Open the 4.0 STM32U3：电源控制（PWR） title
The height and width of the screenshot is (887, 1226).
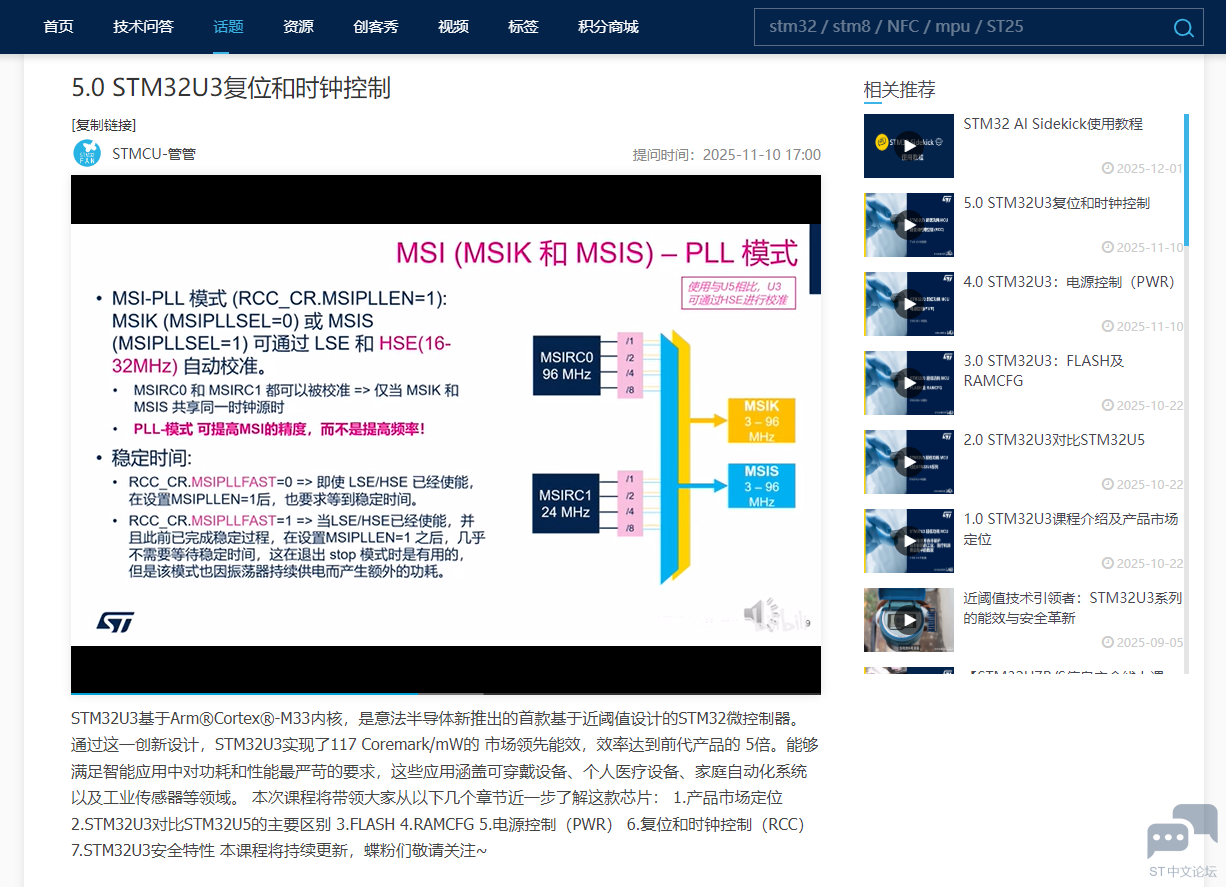point(1069,282)
